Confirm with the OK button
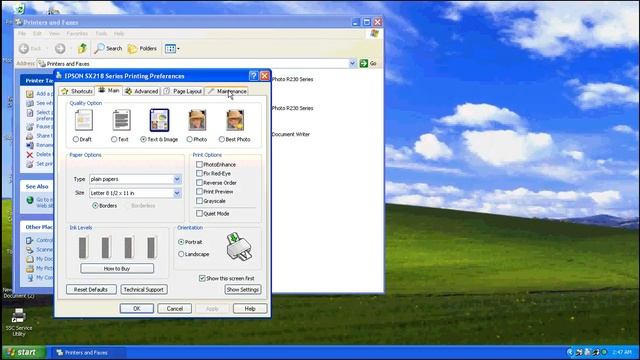 click(x=137, y=309)
